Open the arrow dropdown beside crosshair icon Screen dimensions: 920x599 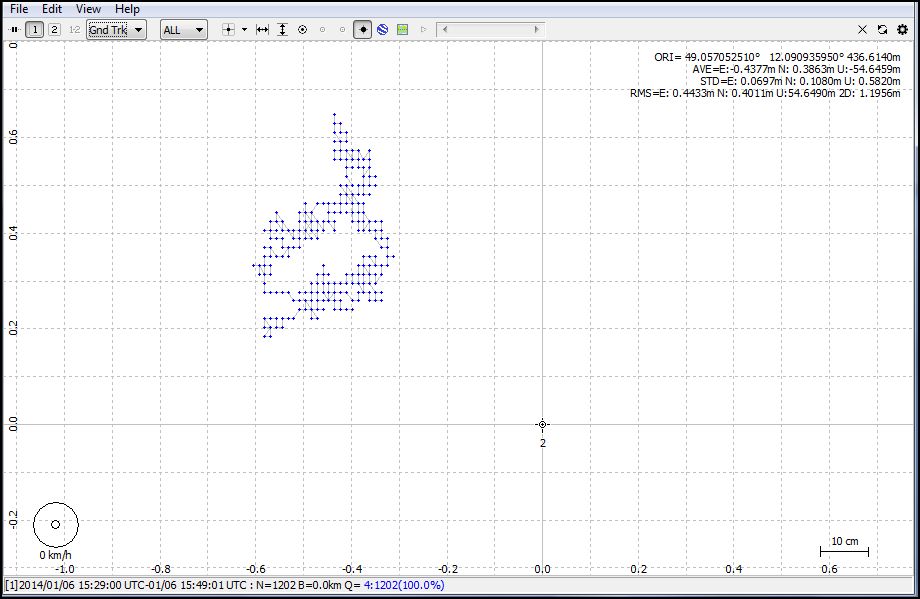click(244, 30)
